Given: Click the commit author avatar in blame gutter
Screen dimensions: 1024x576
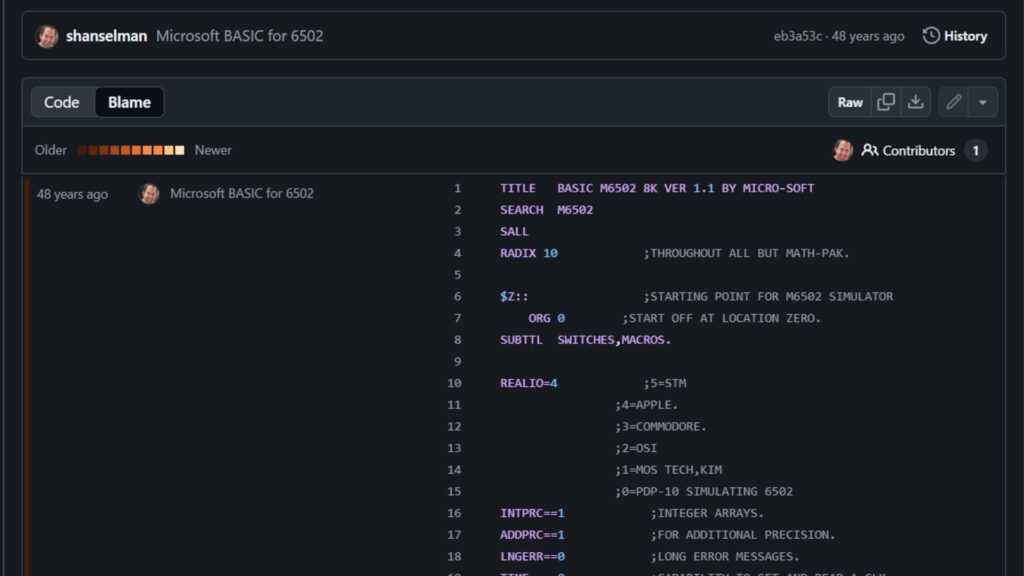Looking at the screenshot, I should tap(148, 194).
